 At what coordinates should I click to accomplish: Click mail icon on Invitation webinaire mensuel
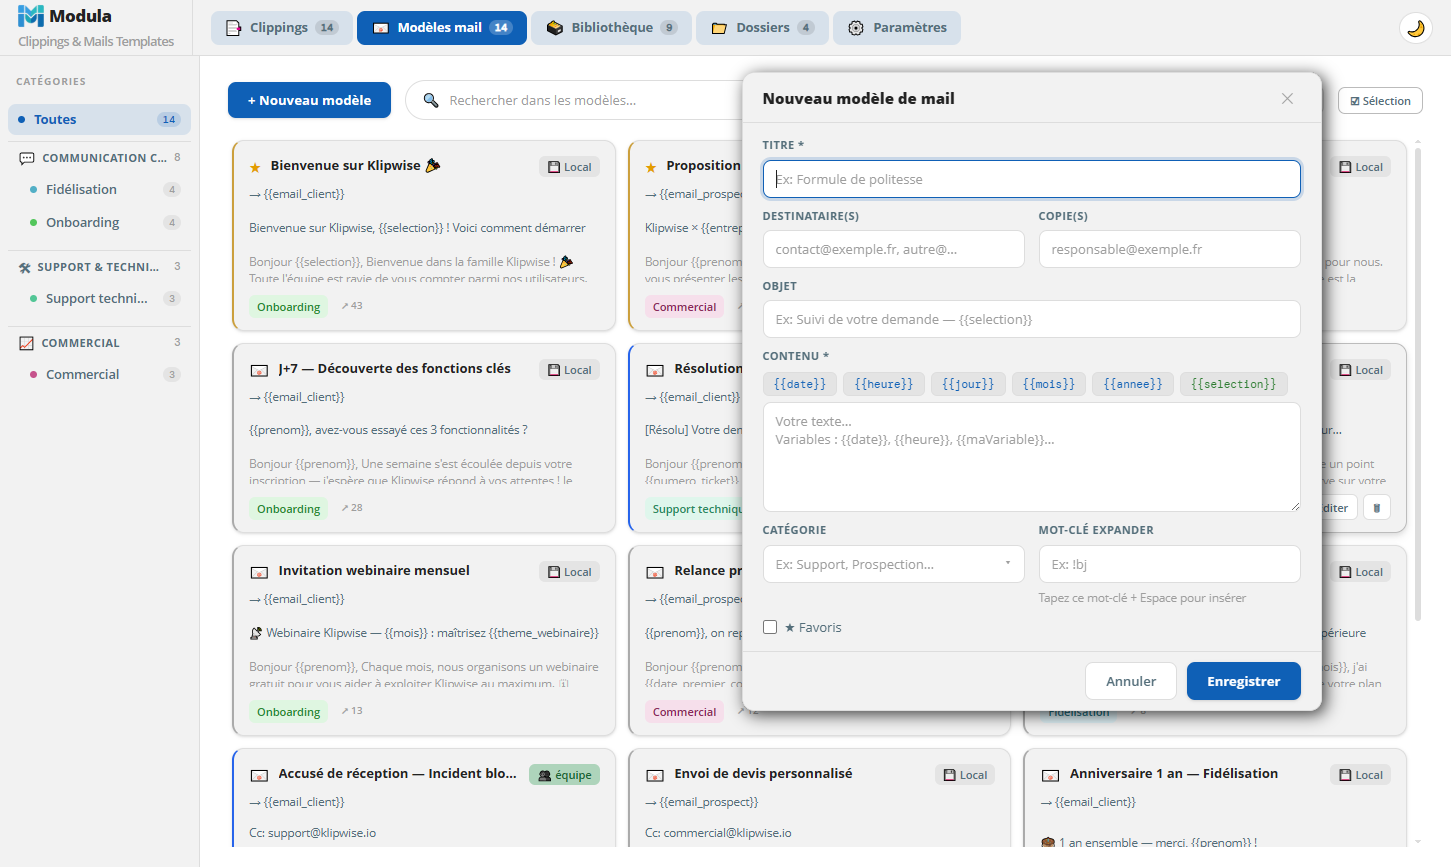coord(259,572)
